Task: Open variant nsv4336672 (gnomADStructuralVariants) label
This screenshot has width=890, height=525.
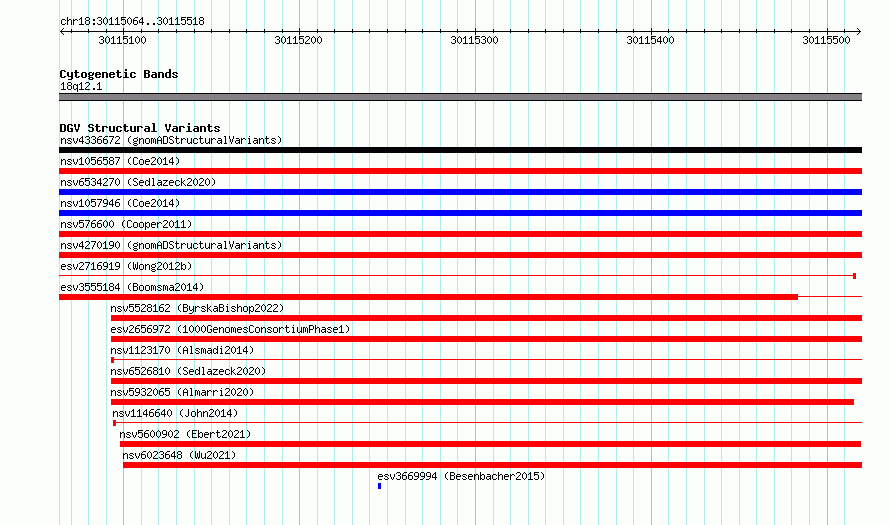Action: [171, 140]
